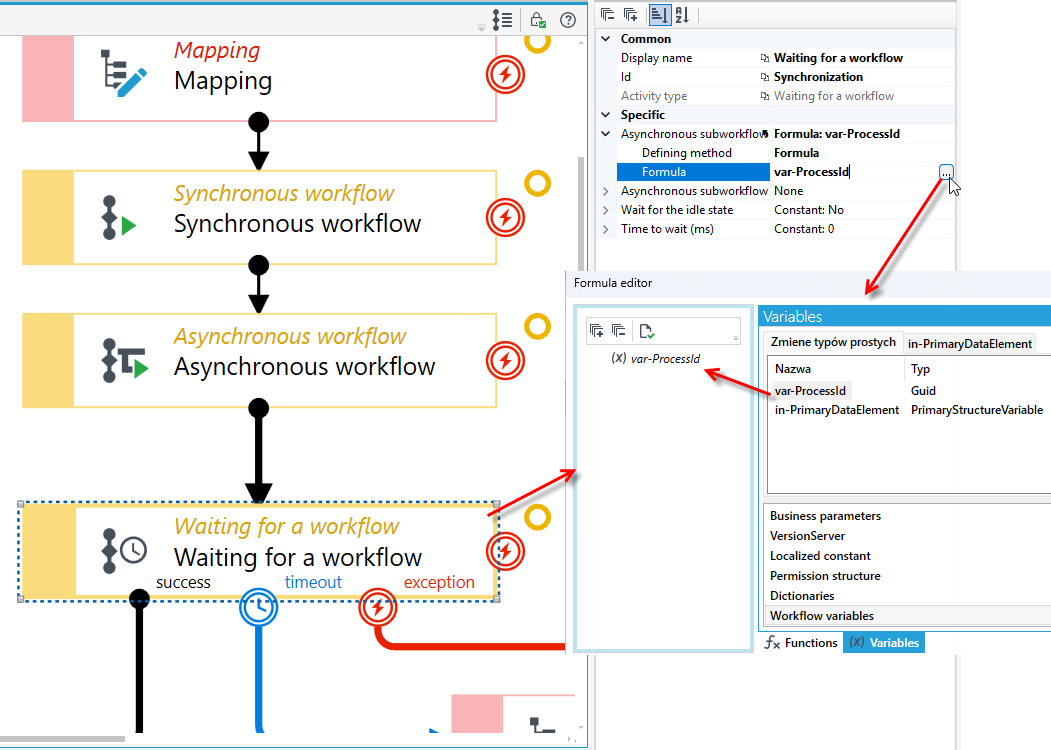Click collapse-all icon in Formula editor toolbar
Image resolution: width=1051 pixels, height=750 pixels.
[x=619, y=330]
